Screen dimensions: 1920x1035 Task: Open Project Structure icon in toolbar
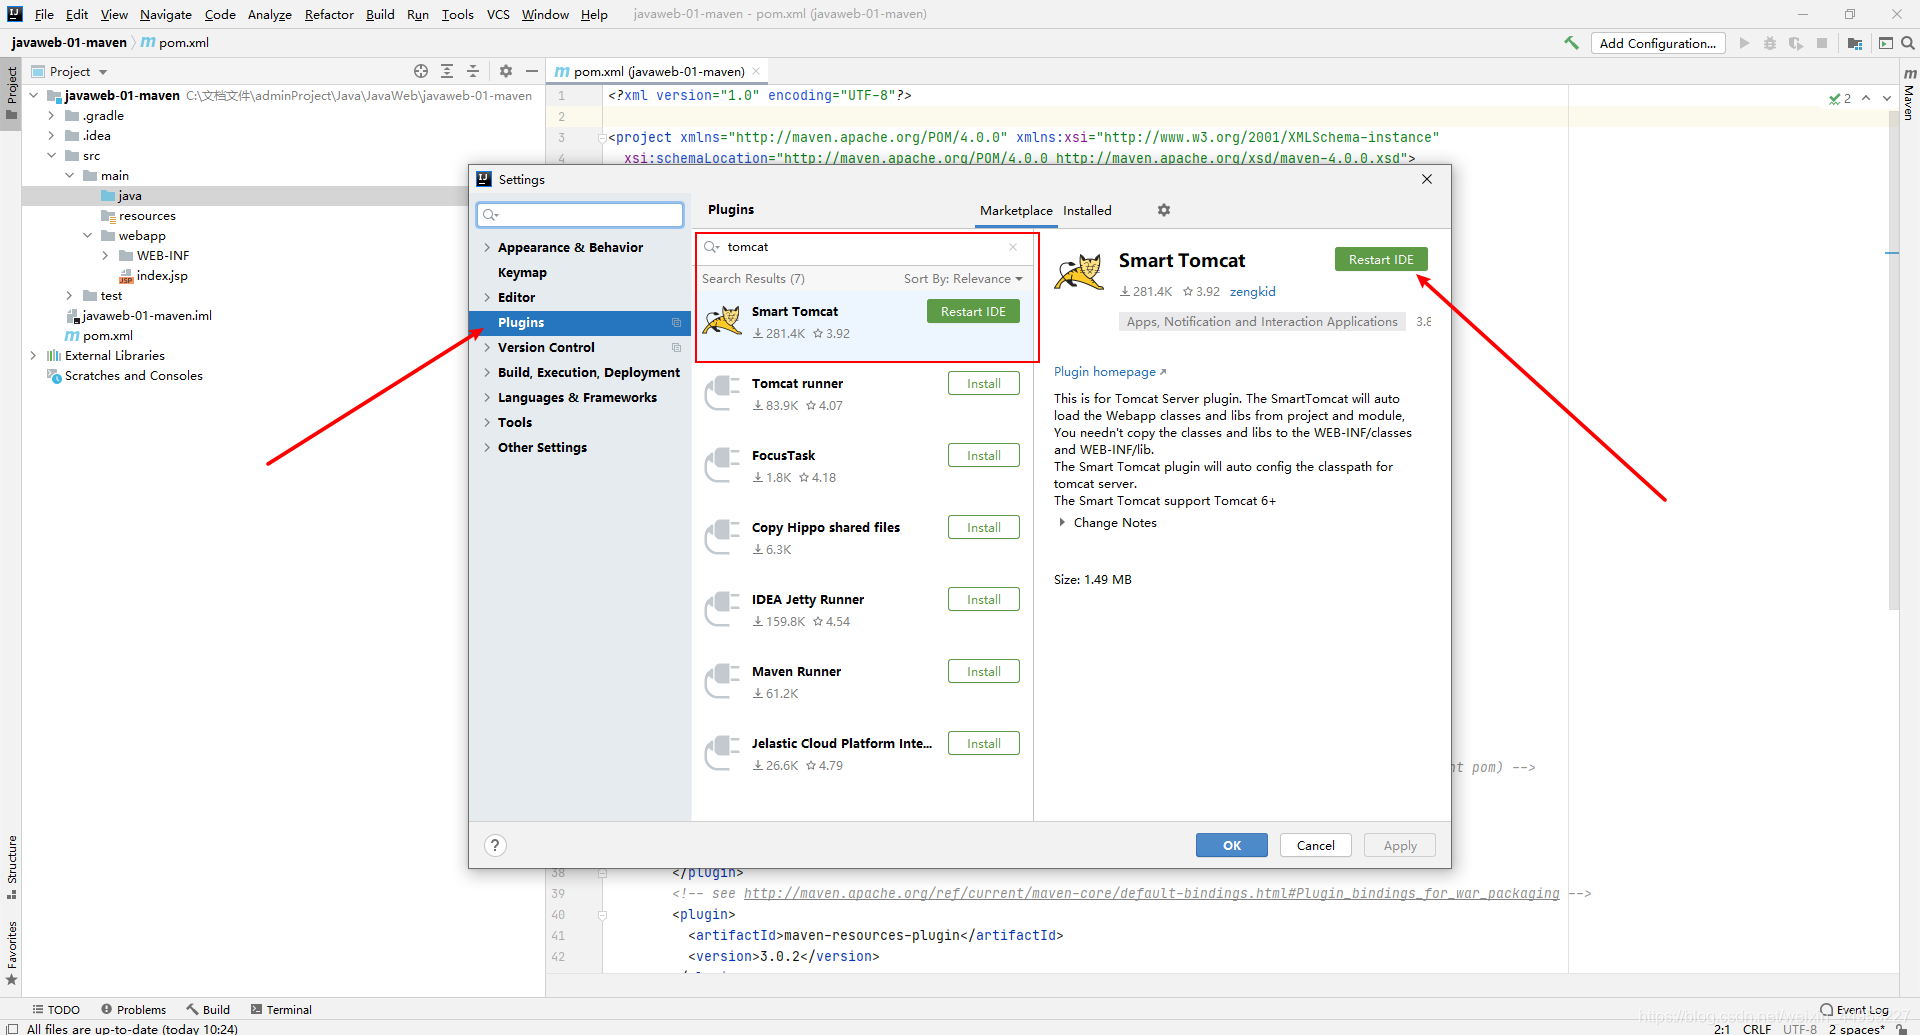click(x=1855, y=43)
